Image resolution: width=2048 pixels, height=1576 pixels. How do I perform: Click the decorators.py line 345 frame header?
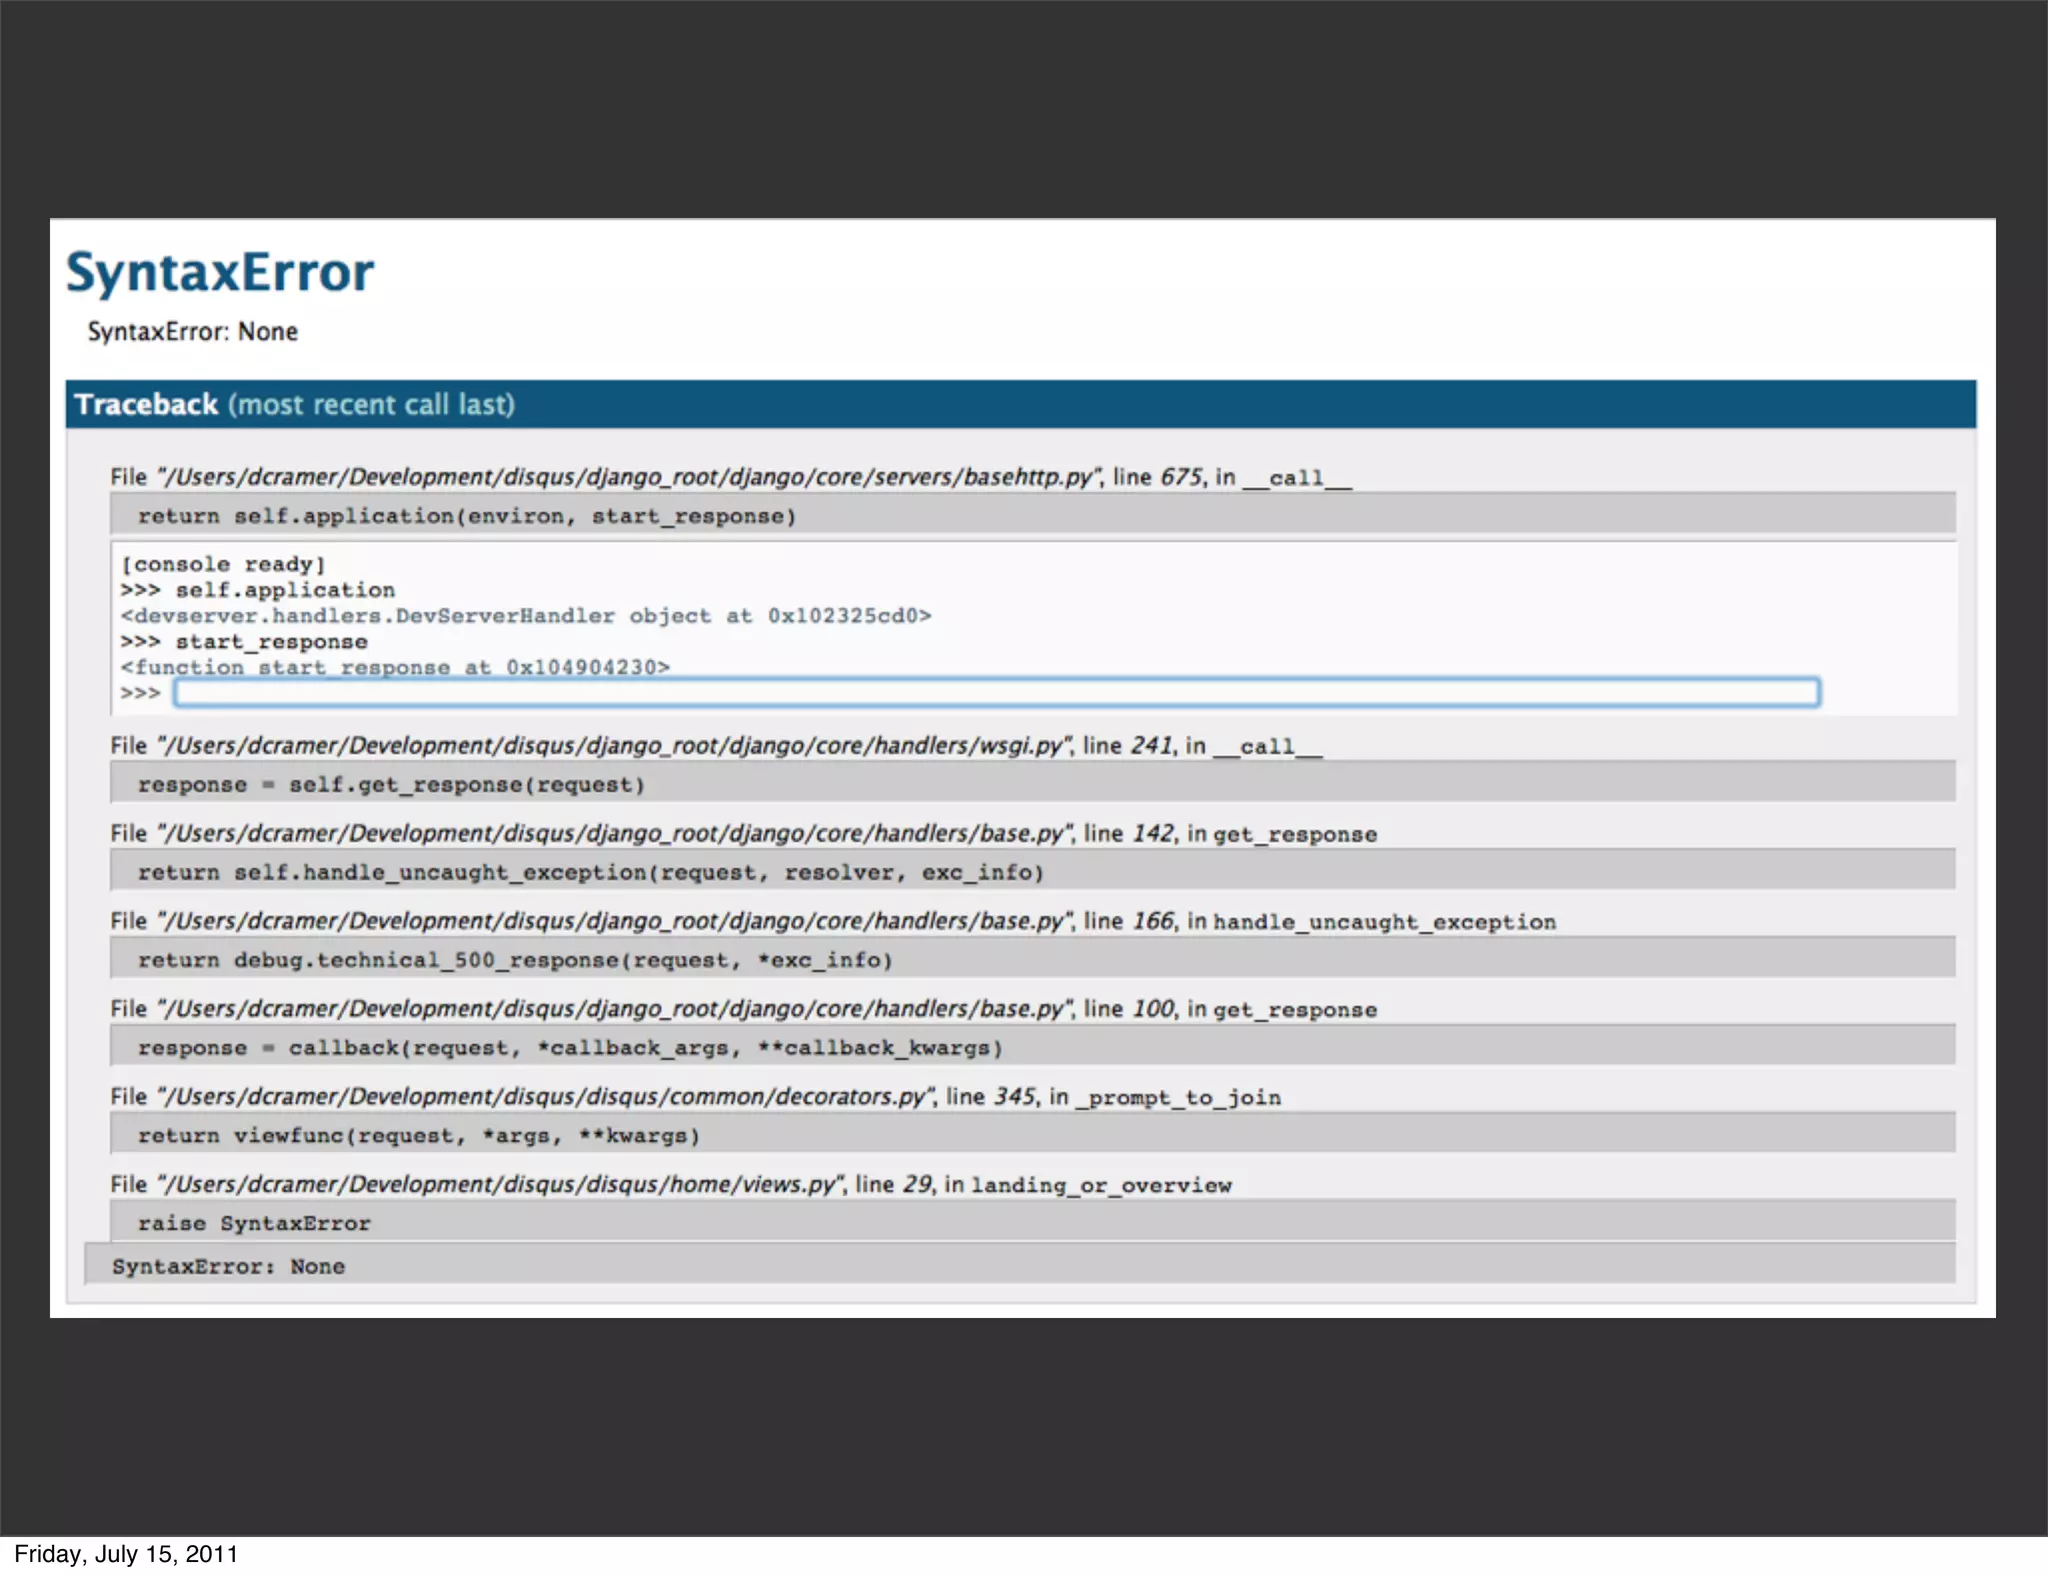click(x=695, y=1097)
